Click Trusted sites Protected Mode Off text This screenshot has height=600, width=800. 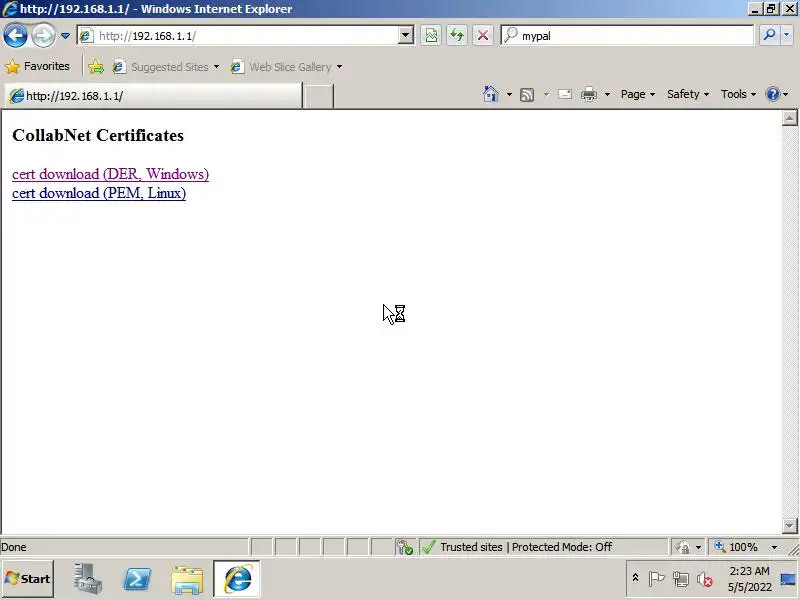[x=526, y=547]
